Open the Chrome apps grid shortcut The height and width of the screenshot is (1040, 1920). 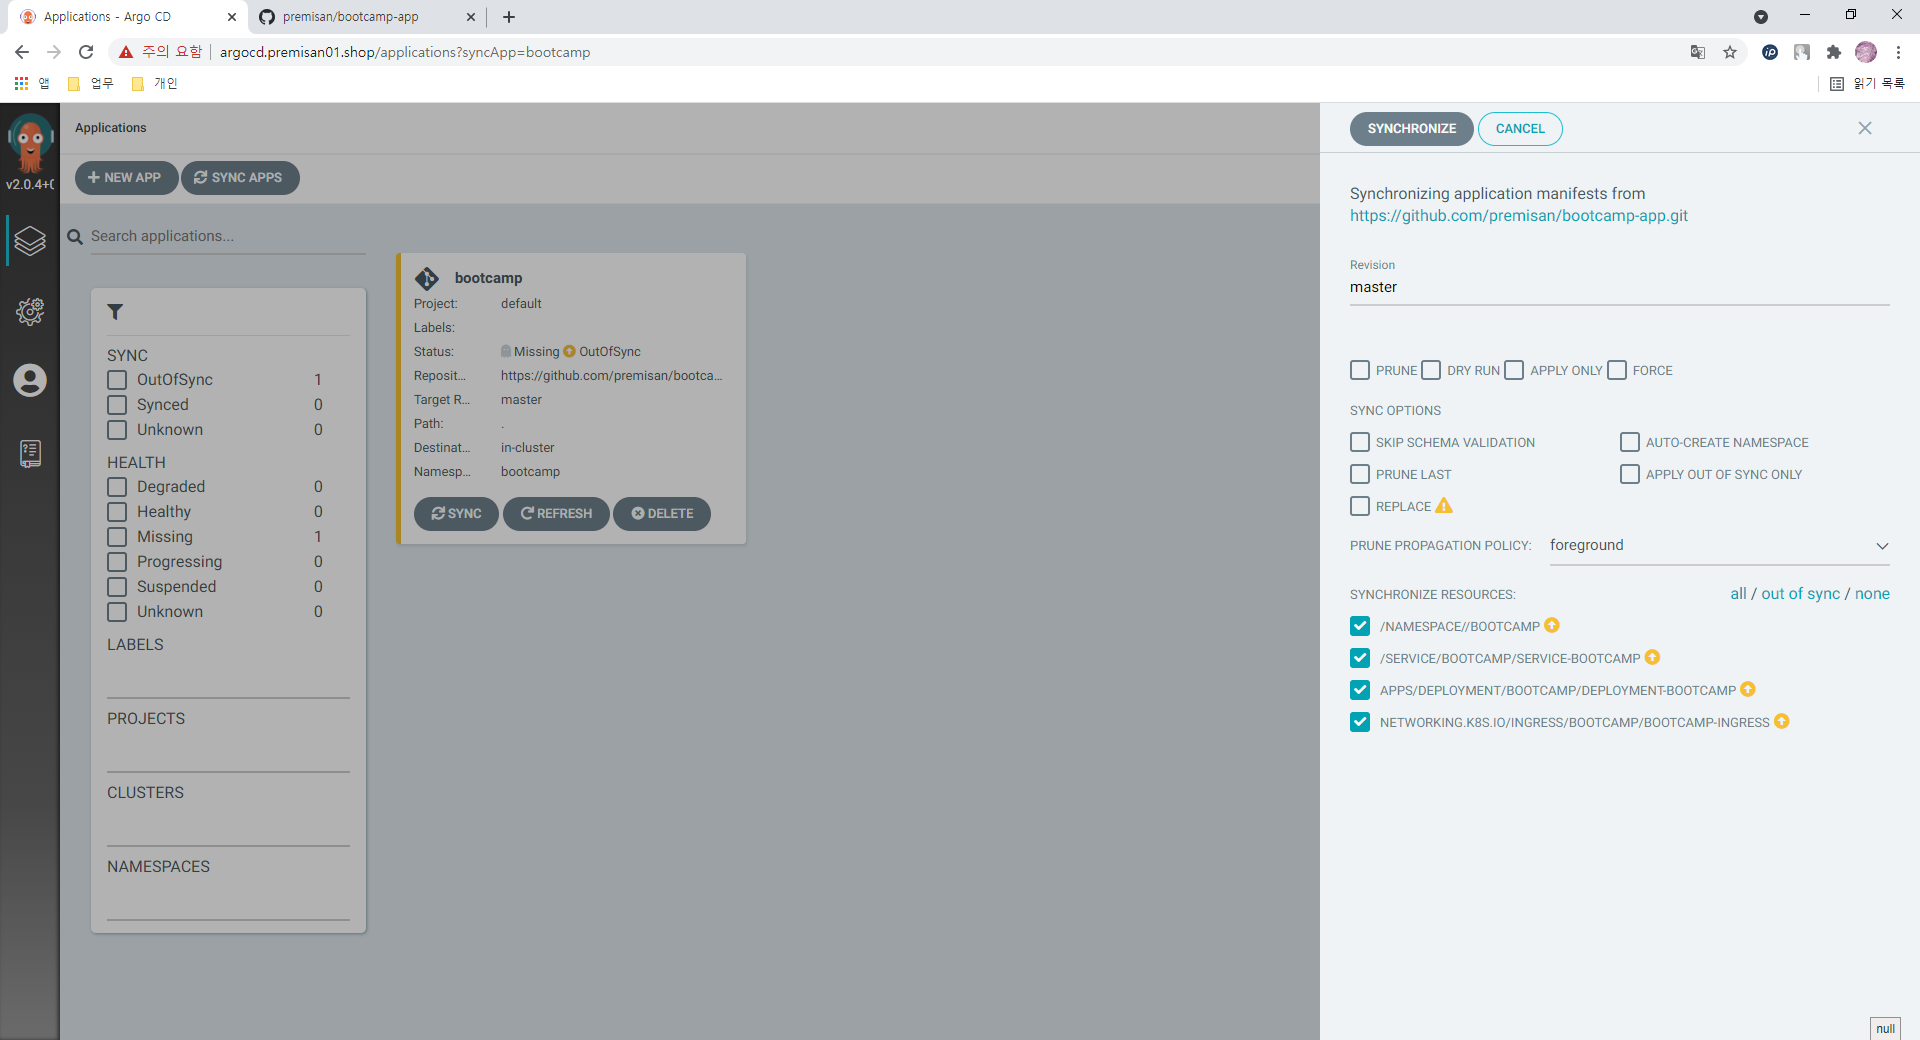pos(21,84)
